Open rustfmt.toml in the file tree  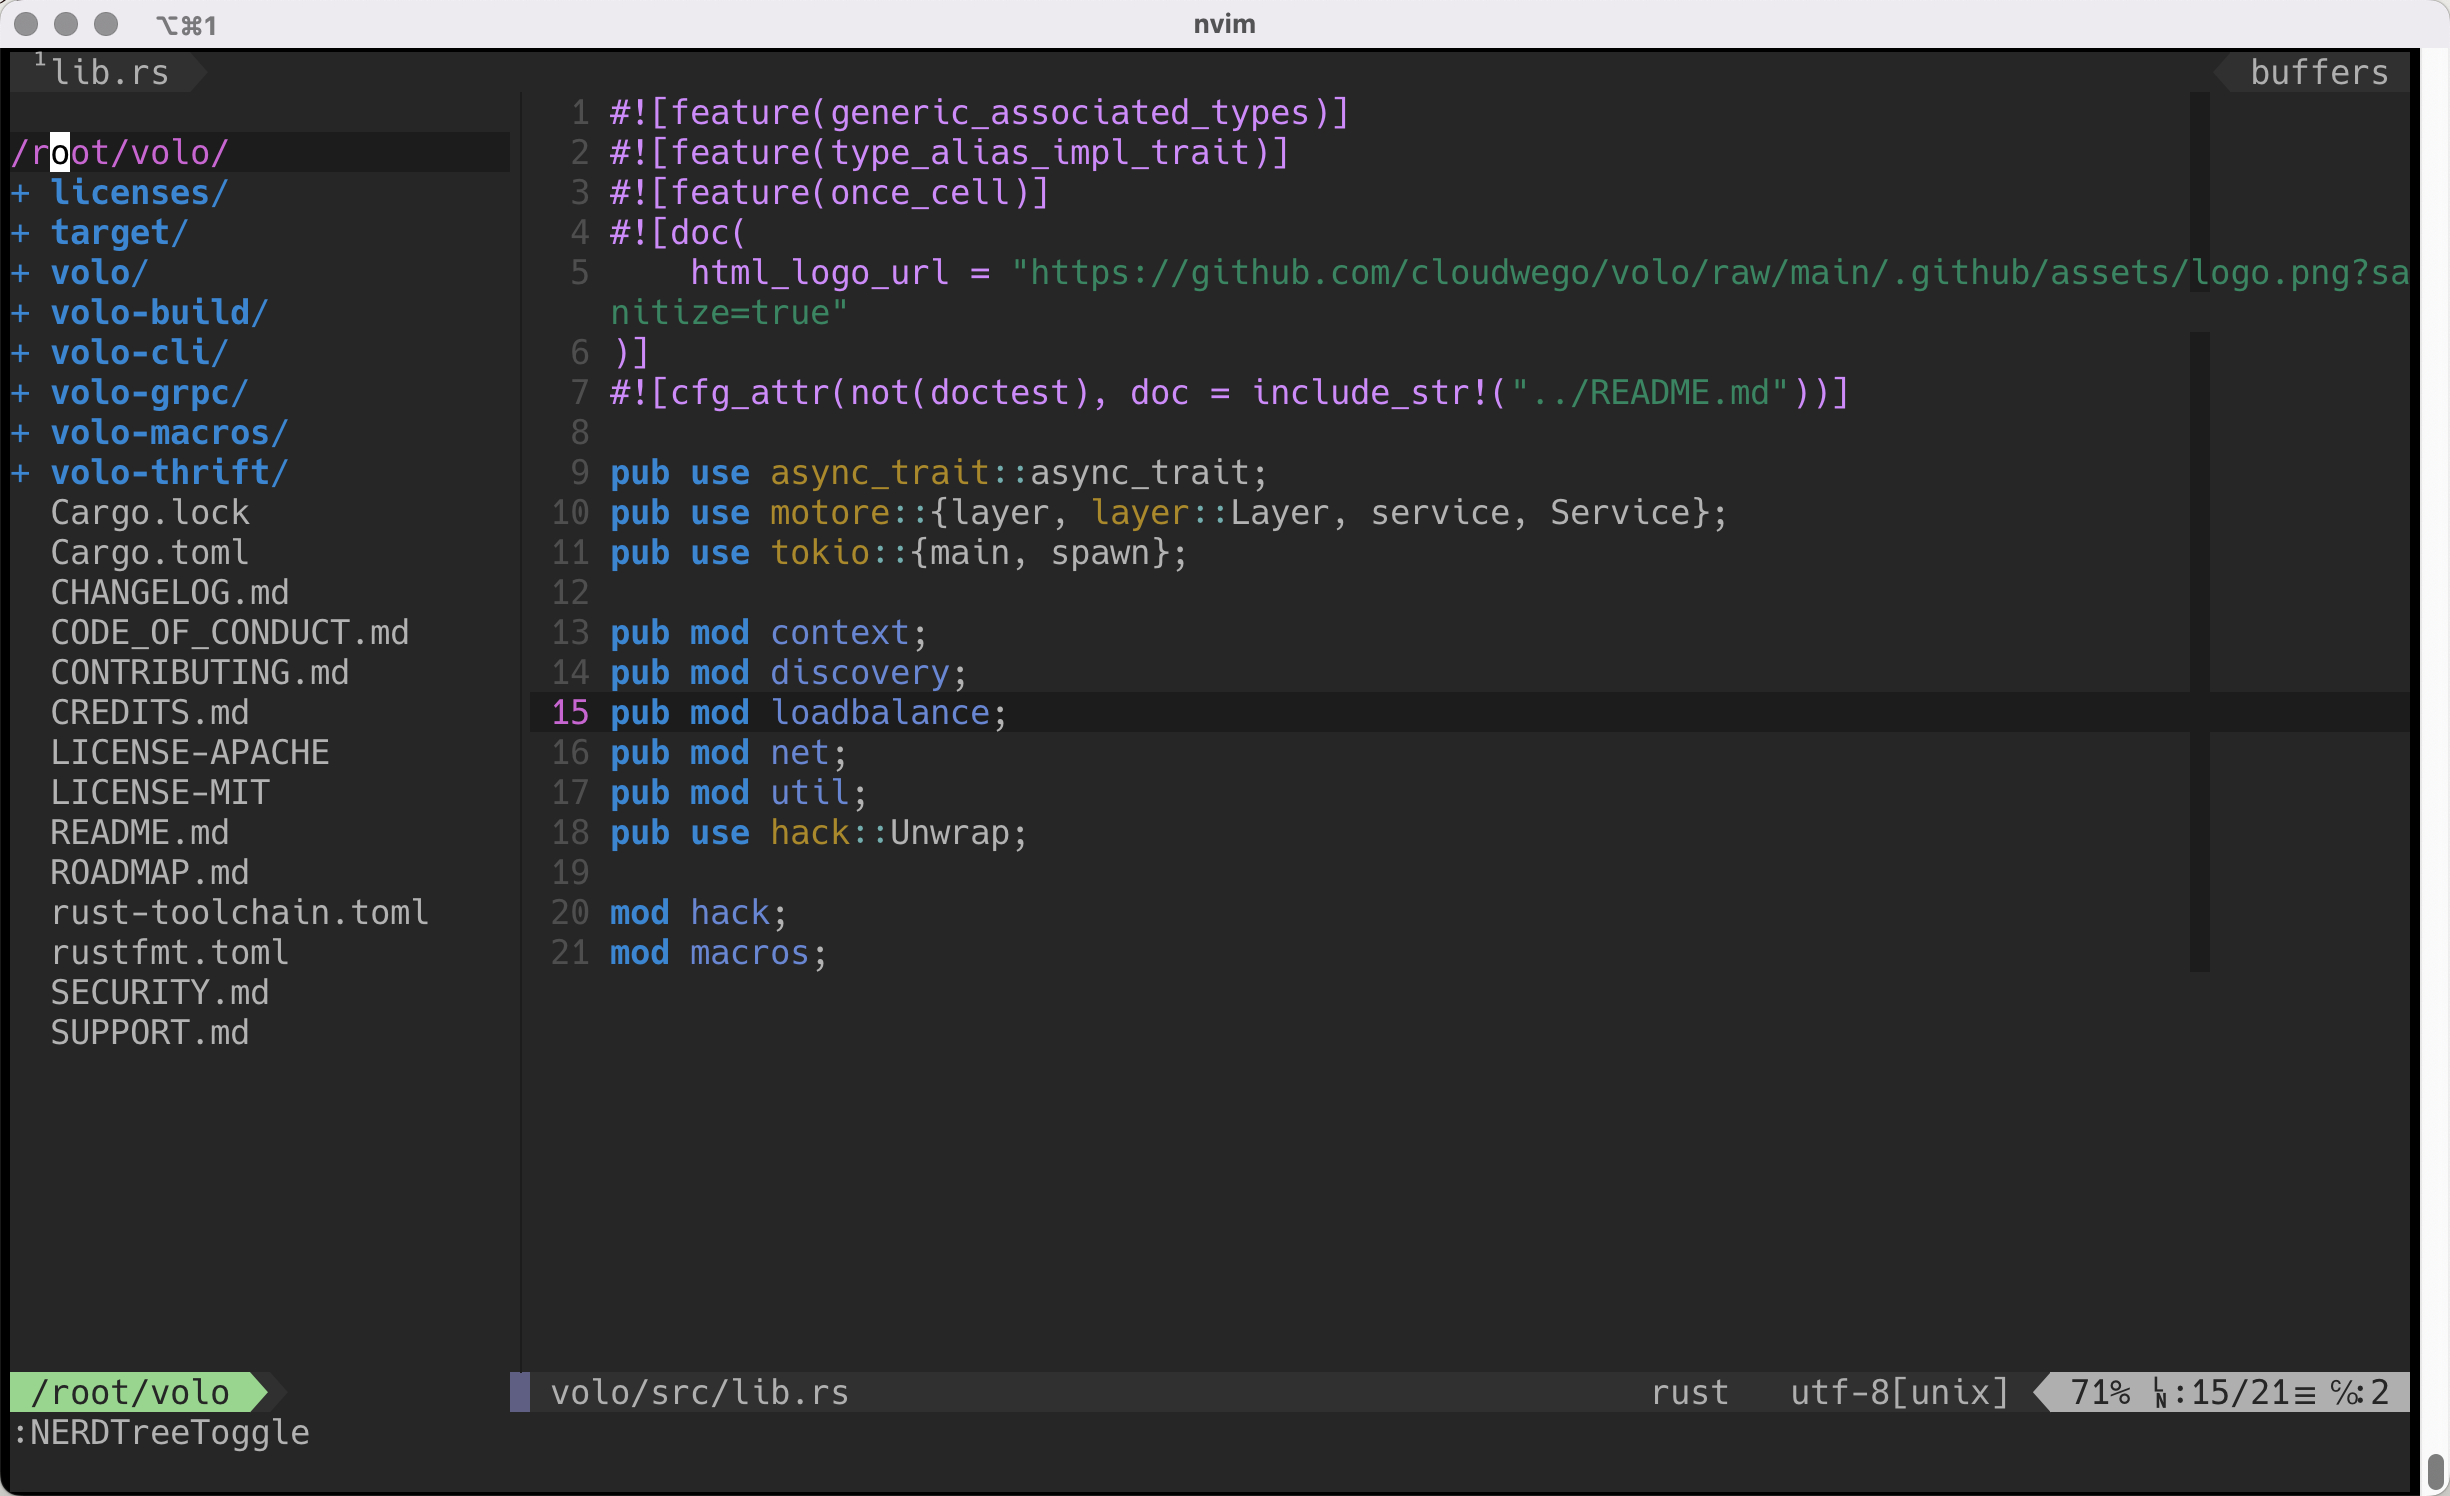tap(170, 952)
